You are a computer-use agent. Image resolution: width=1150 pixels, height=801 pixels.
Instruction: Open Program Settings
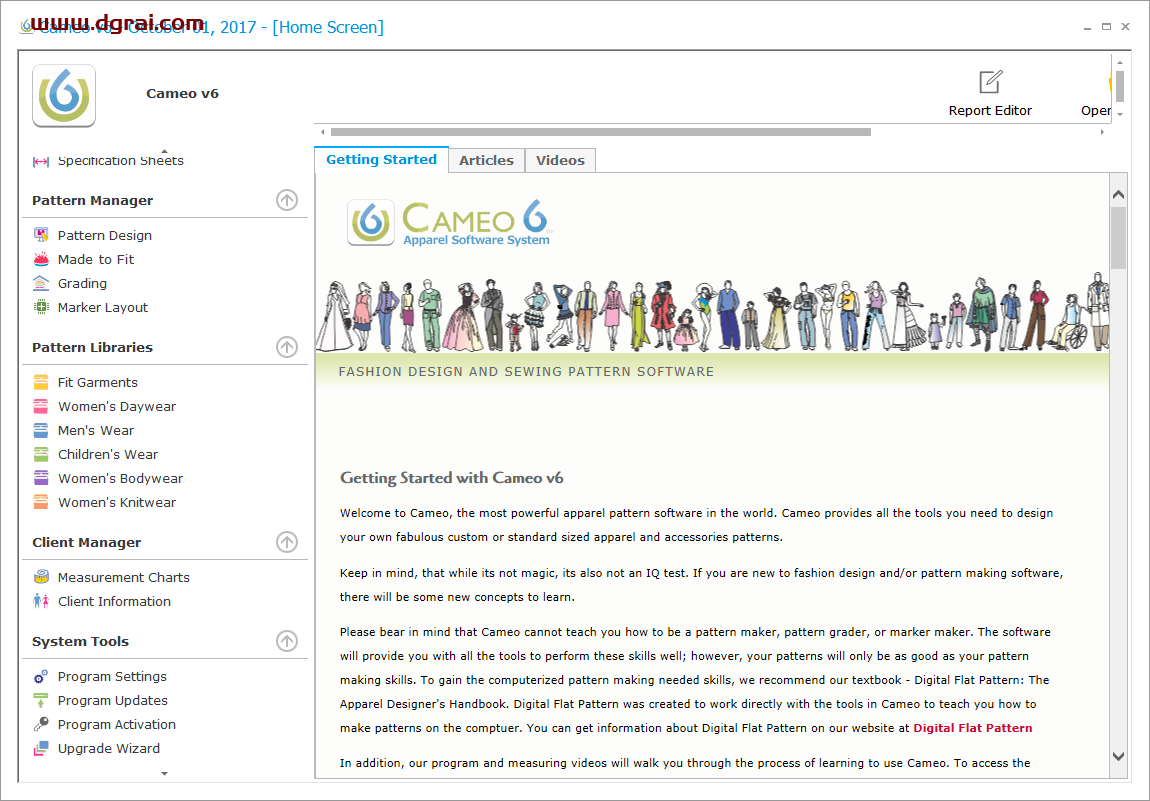click(112, 677)
